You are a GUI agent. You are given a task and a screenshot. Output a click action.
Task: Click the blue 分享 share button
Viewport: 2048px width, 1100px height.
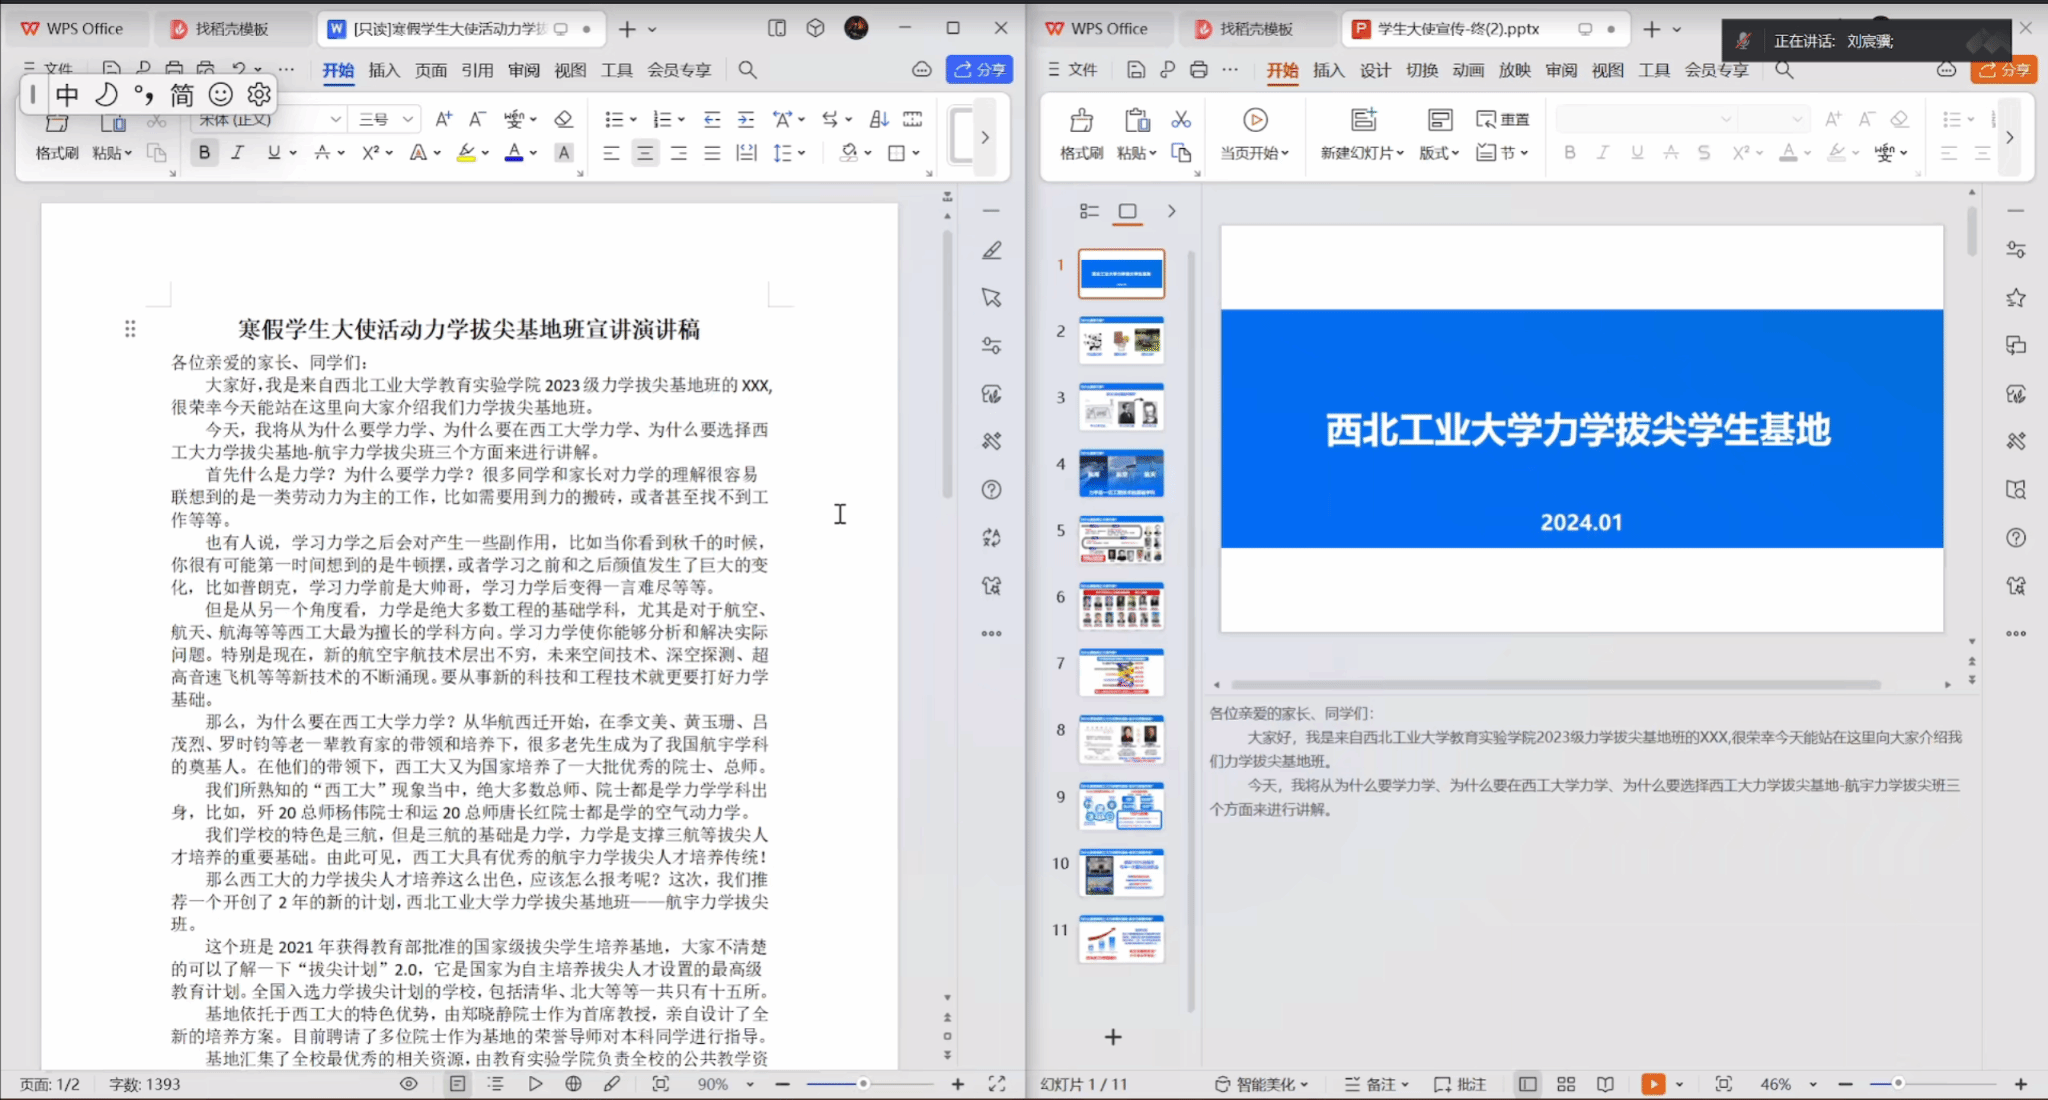click(x=979, y=70)
